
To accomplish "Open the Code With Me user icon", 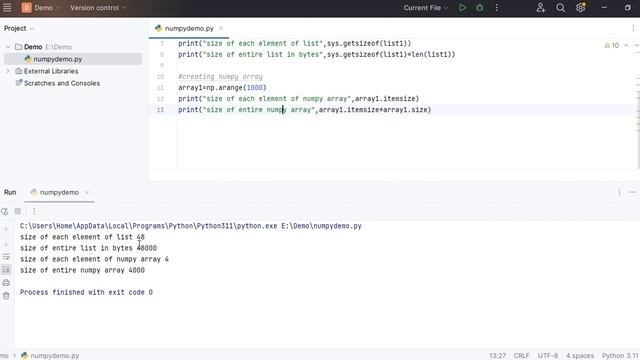I will point(541,8).
